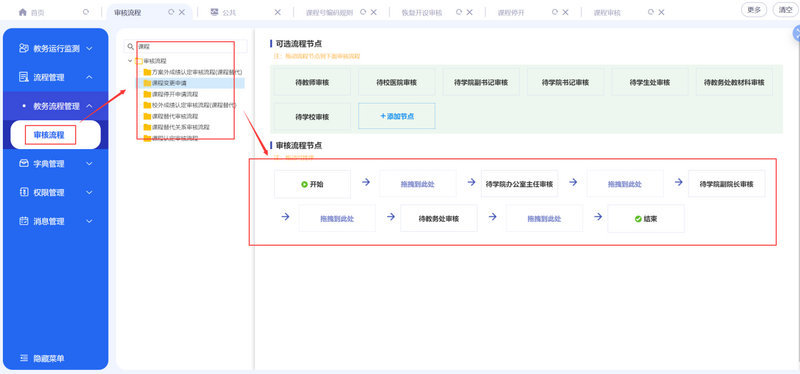Screen dimensions: 800x374
Task: Close the 恢复开设审核 tab
Action: coord(469,12)
